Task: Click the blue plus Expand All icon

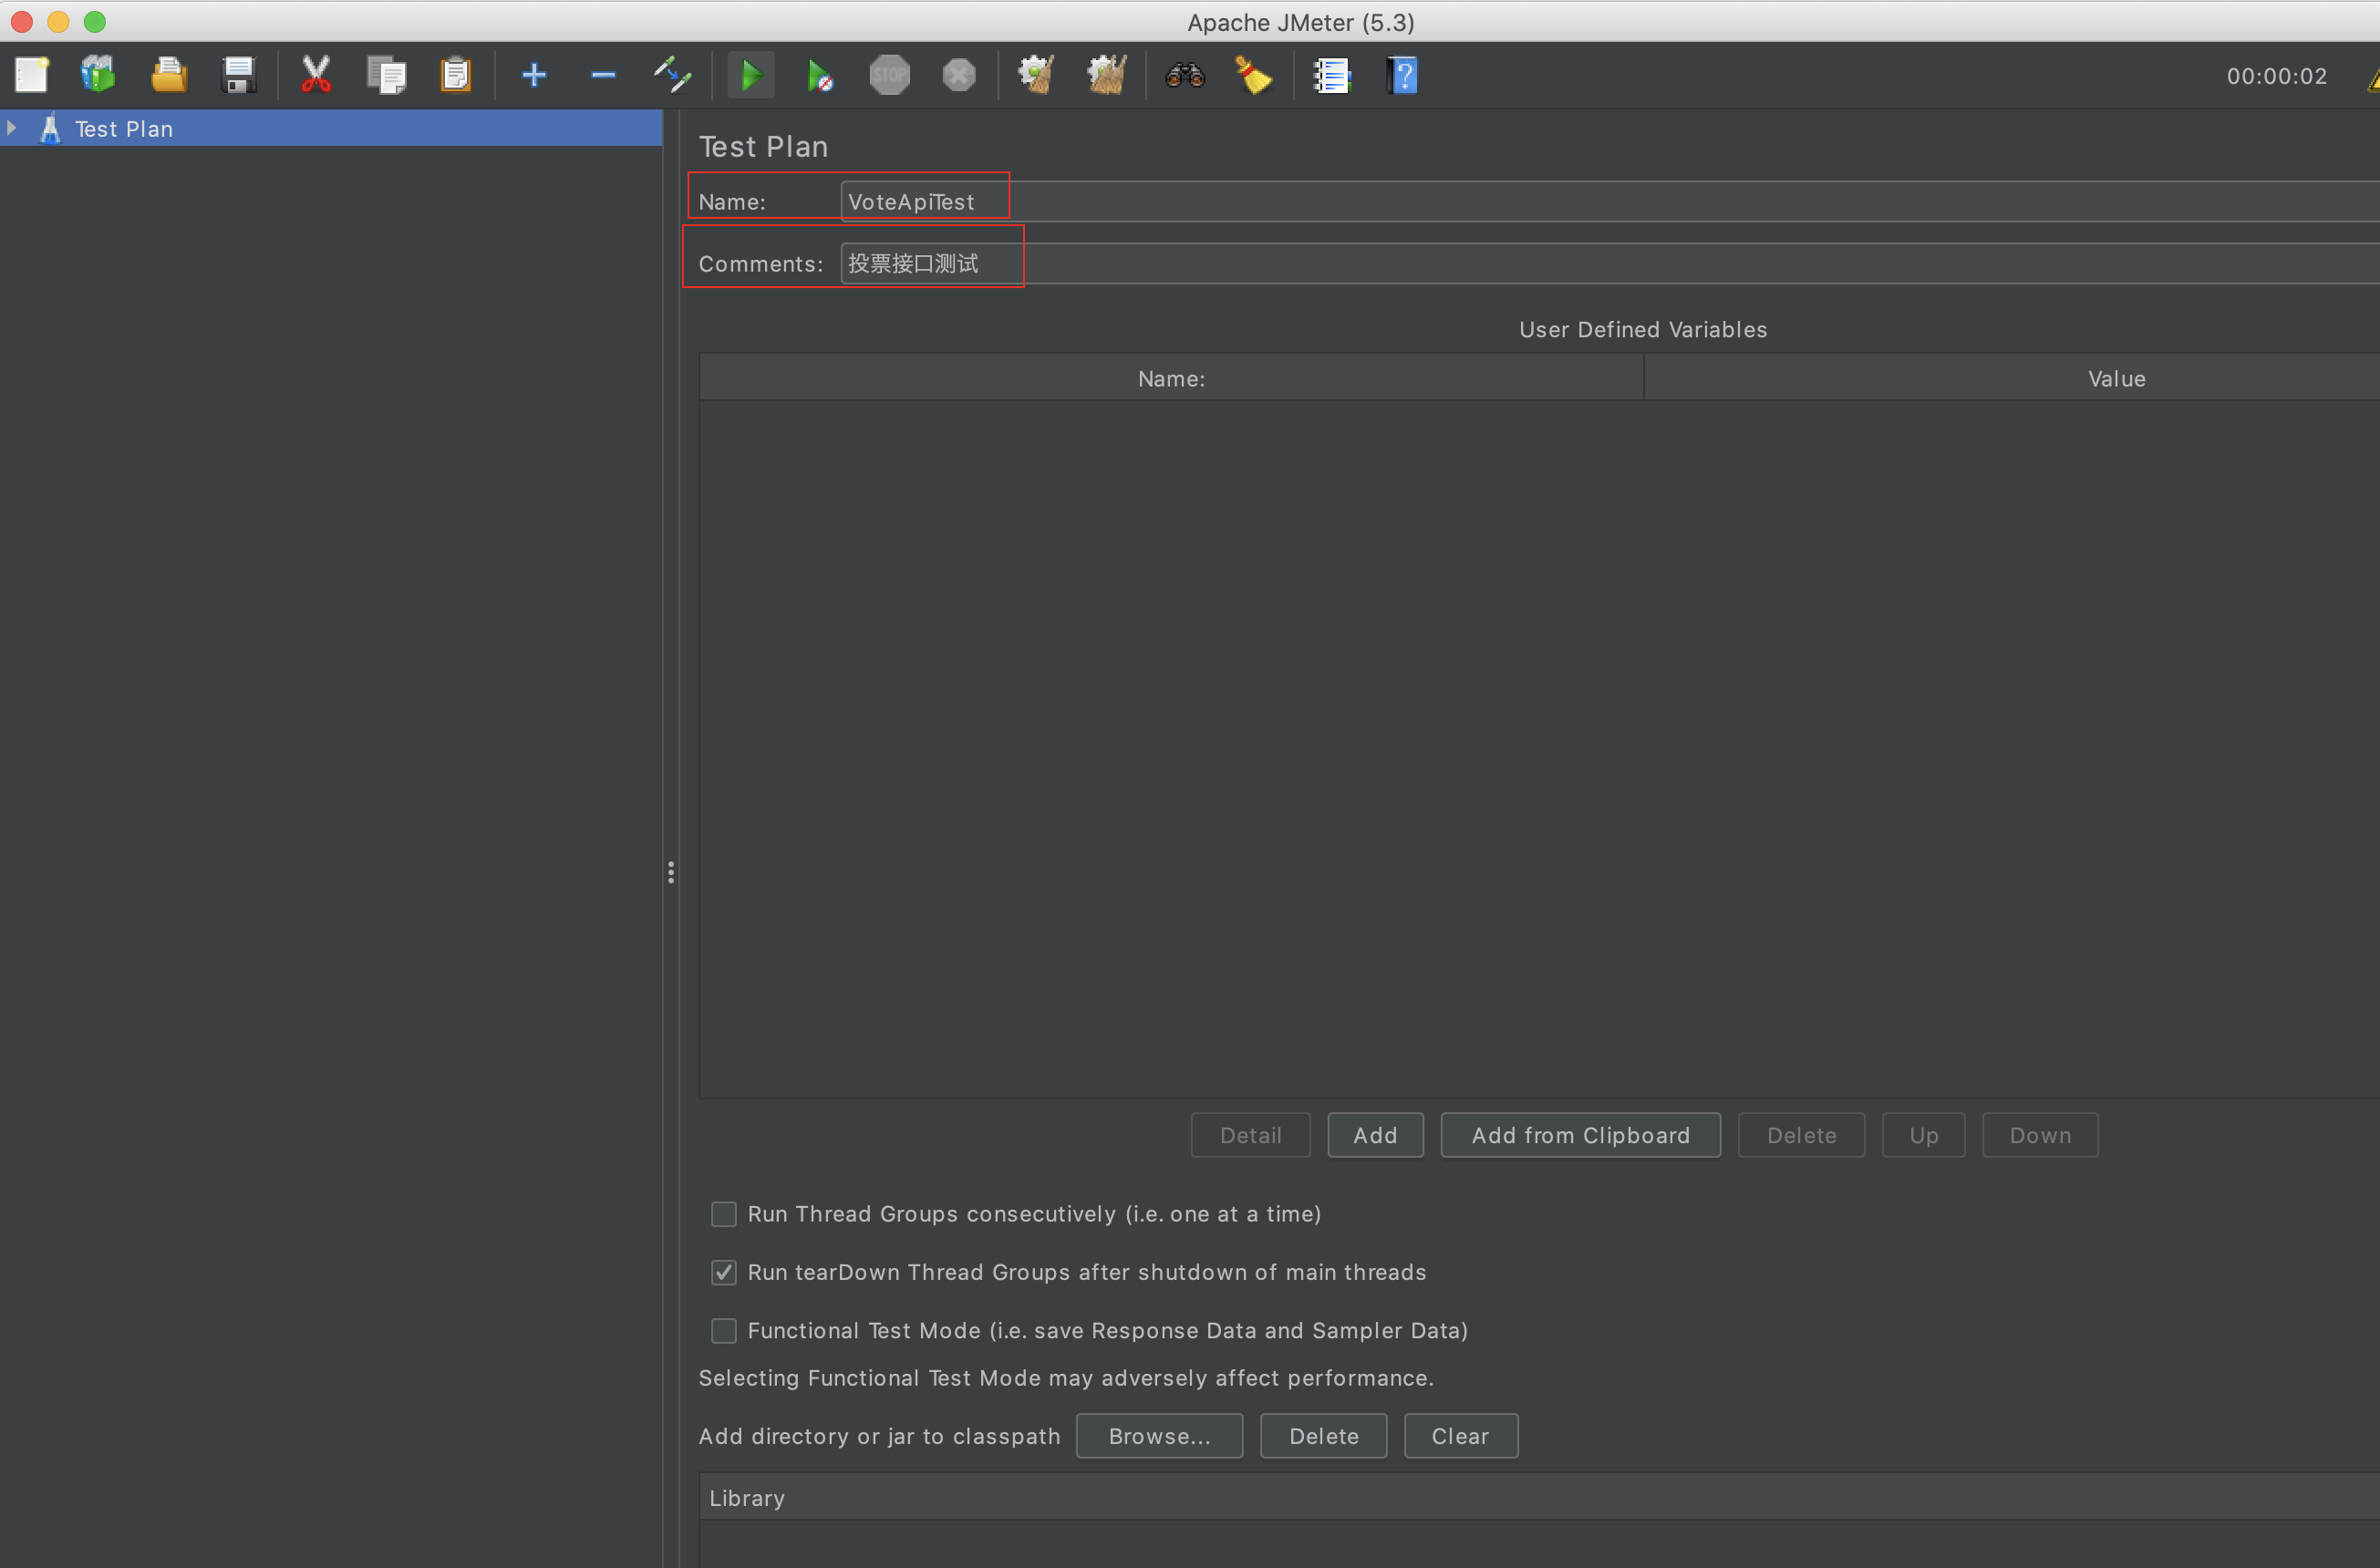Action: pyautogui.click(x=534, y=76)
